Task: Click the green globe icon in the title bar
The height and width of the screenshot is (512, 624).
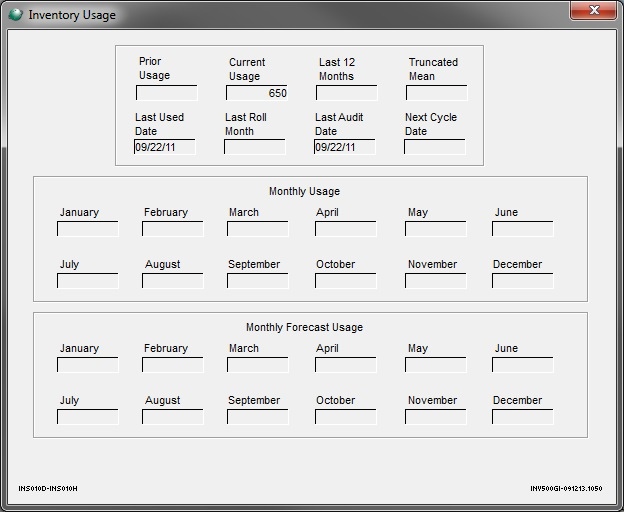Action: (x=15, y=15)
